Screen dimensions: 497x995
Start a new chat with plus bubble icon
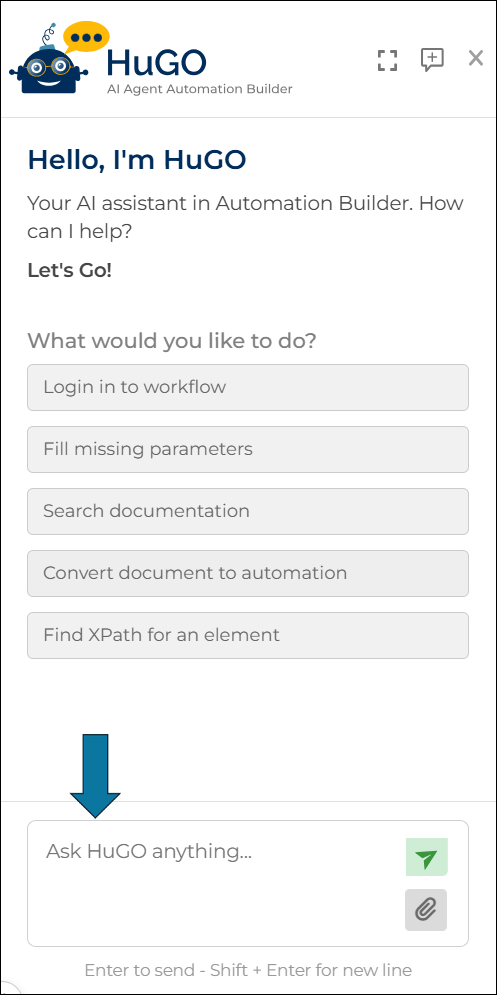pyautogui.click(x=432, y=60)
